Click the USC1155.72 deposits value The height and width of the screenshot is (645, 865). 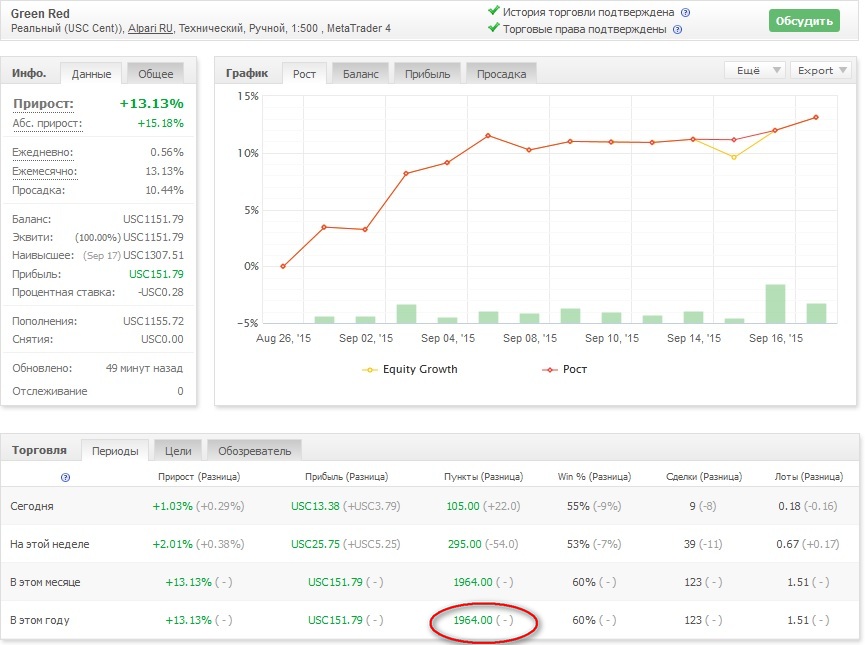coord(153,321)
